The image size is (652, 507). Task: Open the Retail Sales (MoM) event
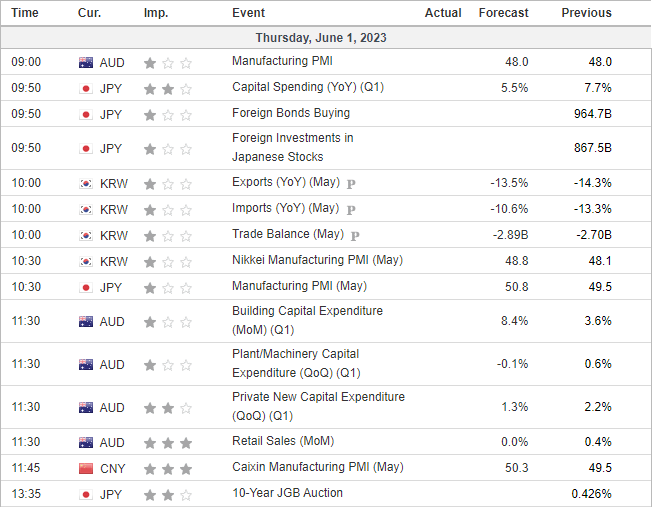click(283, 441)
